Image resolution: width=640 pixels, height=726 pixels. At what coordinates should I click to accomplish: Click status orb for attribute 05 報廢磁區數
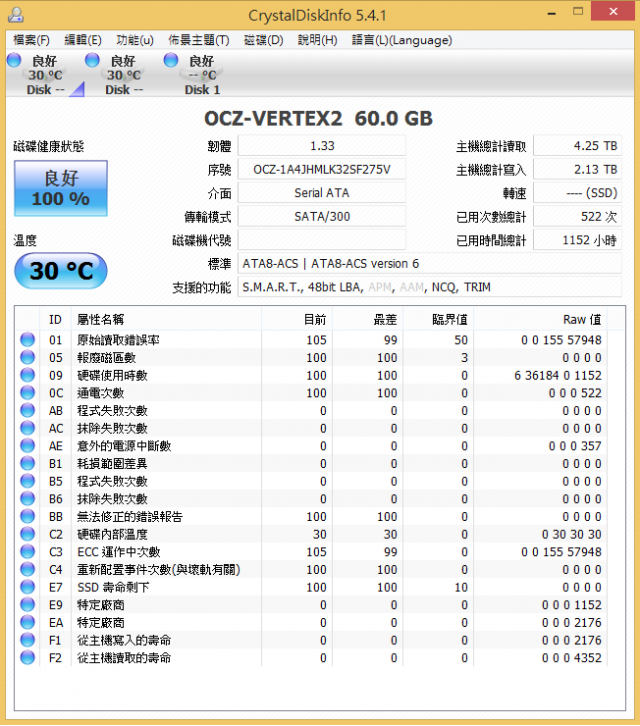coord(27,357)
